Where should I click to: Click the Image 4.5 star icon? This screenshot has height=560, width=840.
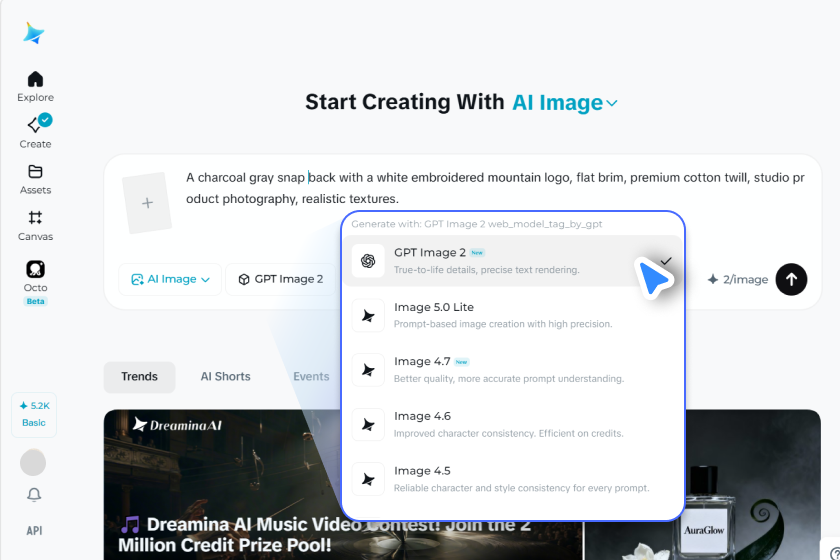[368, 479]
